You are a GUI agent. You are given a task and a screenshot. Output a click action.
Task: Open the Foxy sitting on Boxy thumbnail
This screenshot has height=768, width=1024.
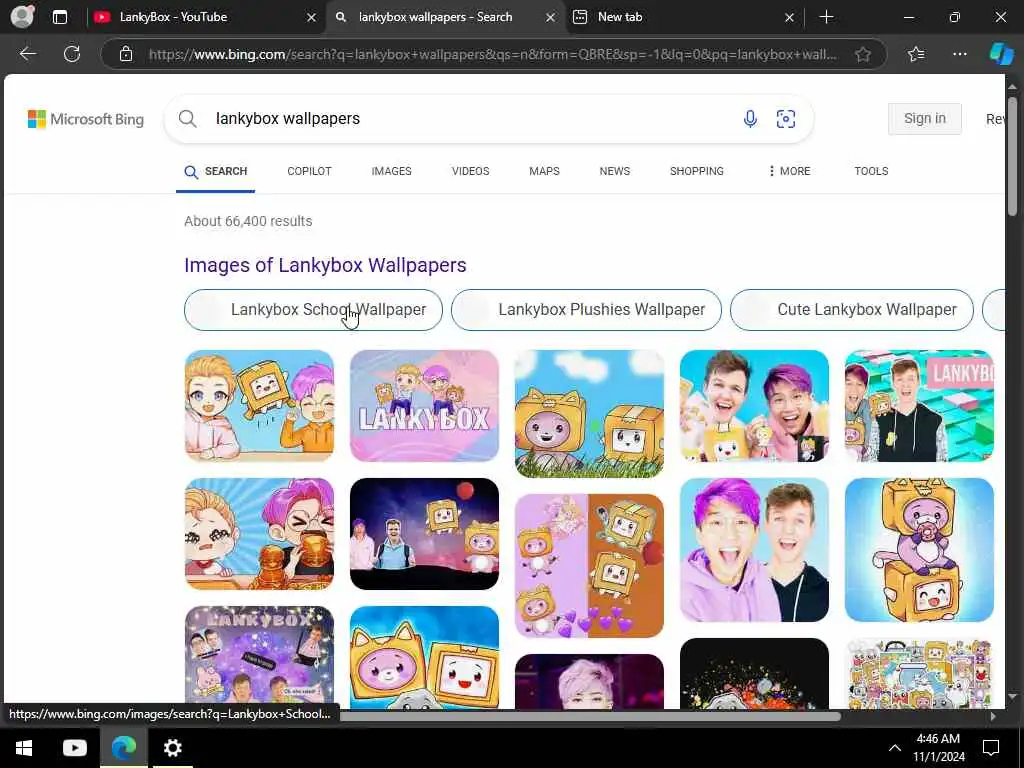pyautogui.click(x=920, y=550)
